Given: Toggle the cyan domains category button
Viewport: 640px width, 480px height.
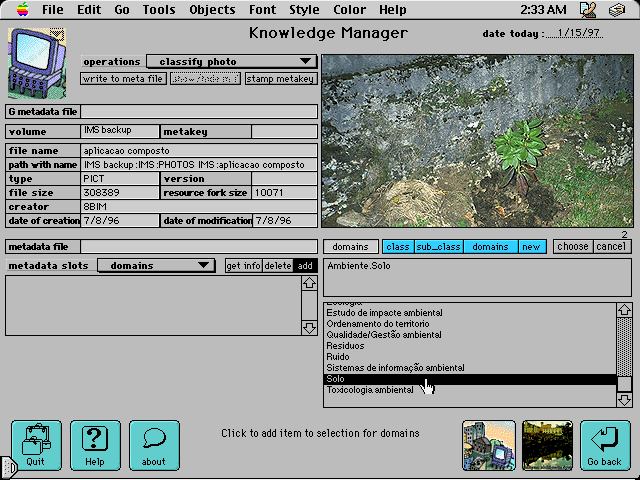Looking at the screenshot, I should click(x=490, y=247).
